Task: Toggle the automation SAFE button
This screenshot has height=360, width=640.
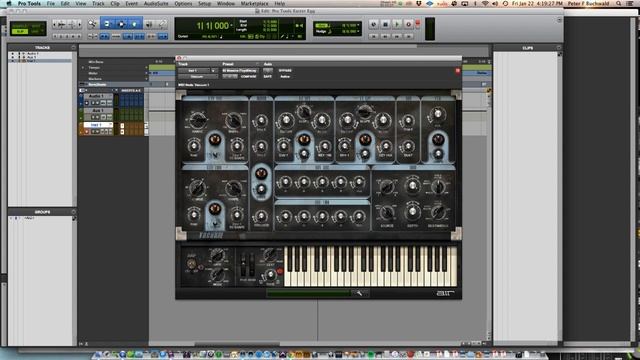Action: 267,76
